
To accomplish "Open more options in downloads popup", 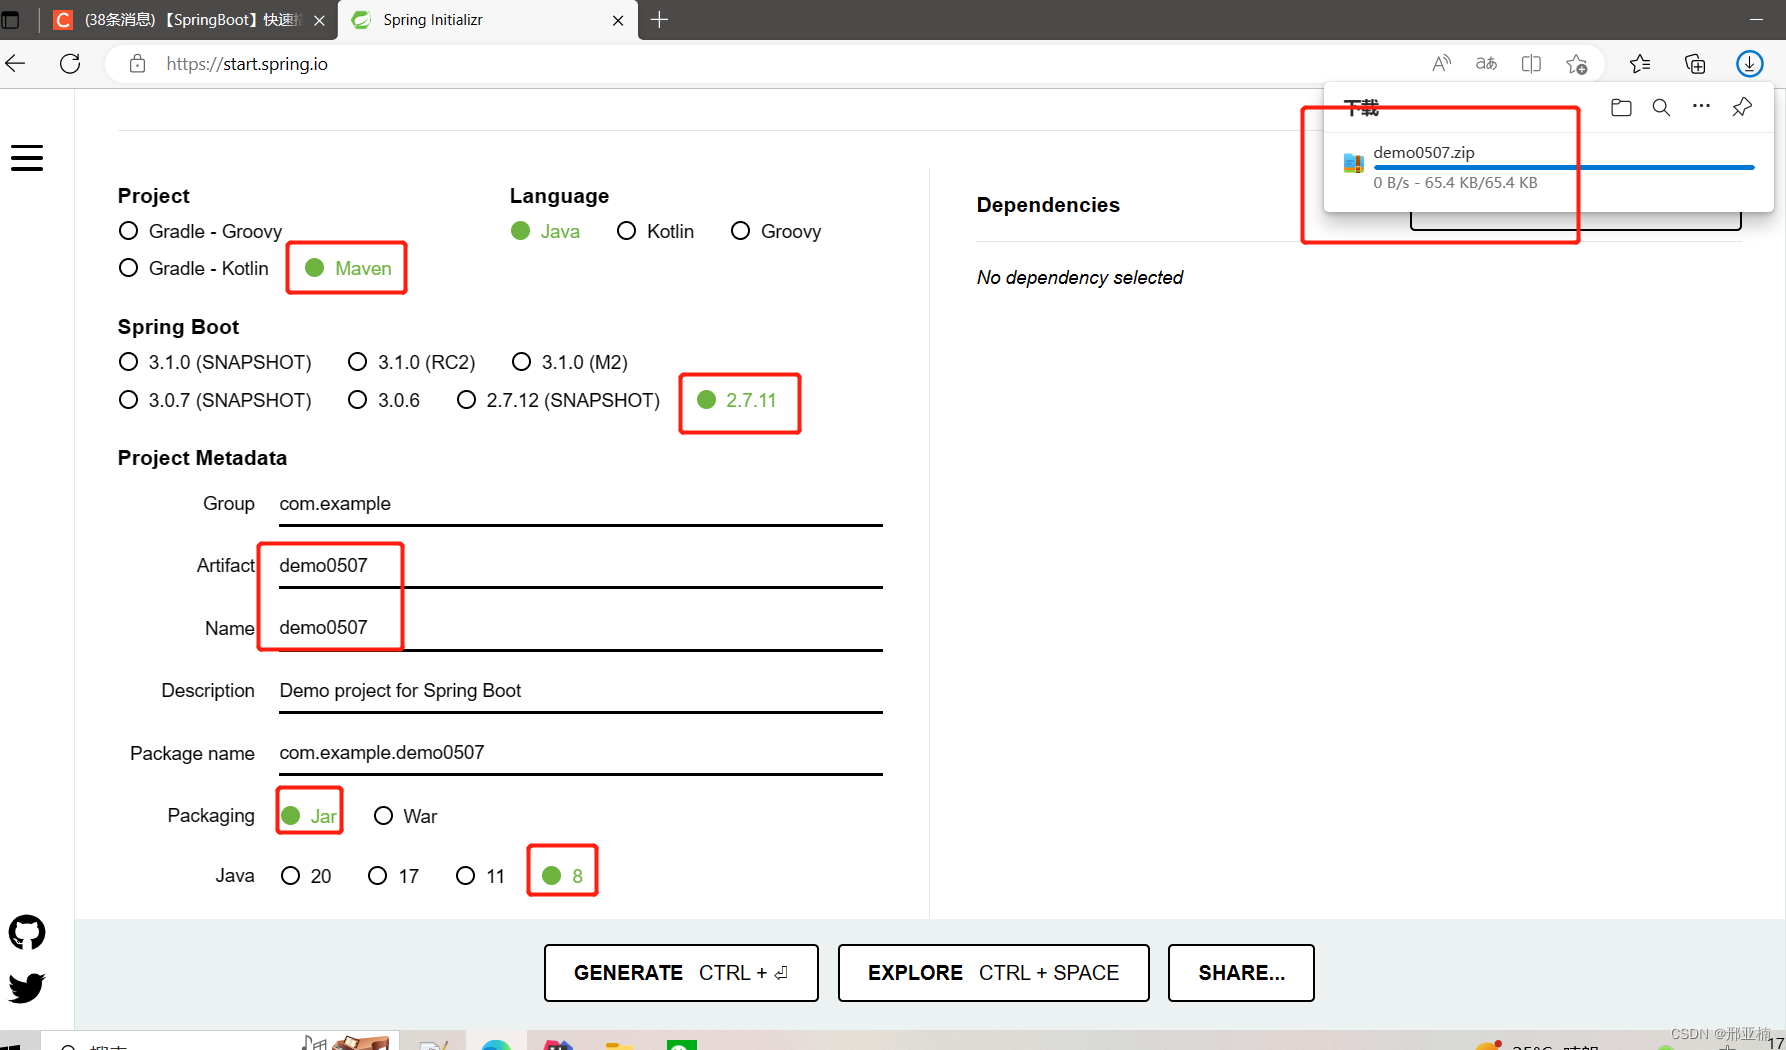I will coord(1701,106).
